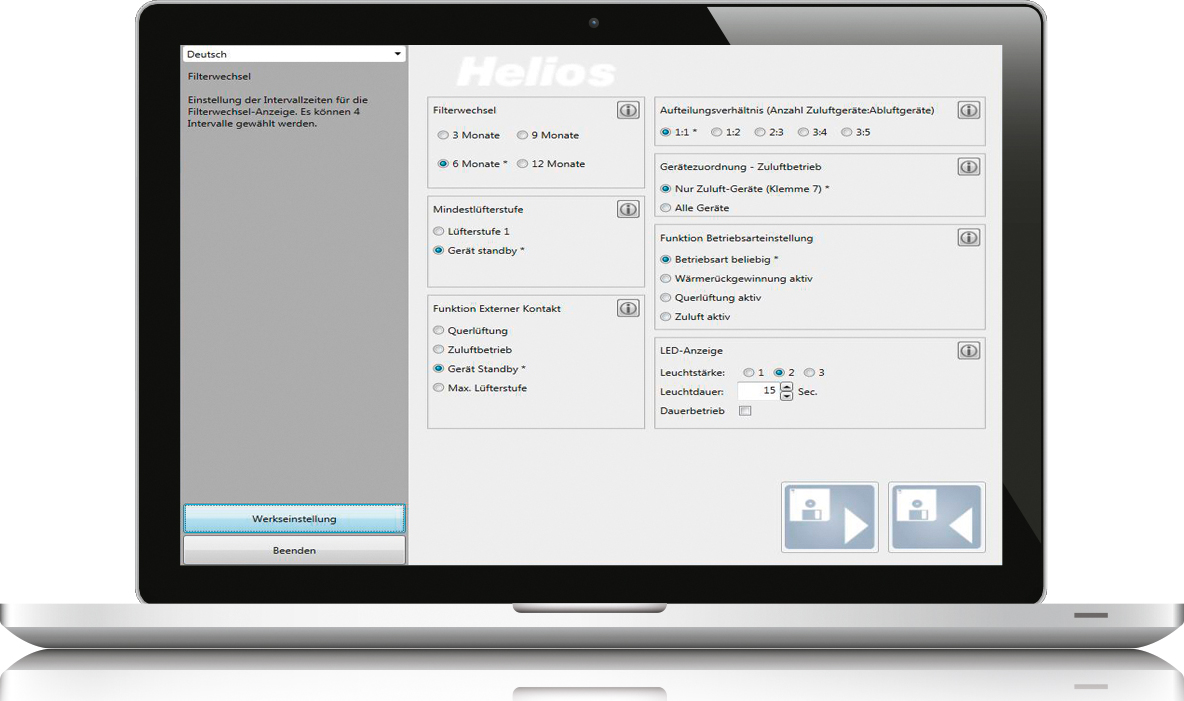Select 12 Monate filter interval
1184x701 pixels.
pyautogui.click(x=522, y=163)
